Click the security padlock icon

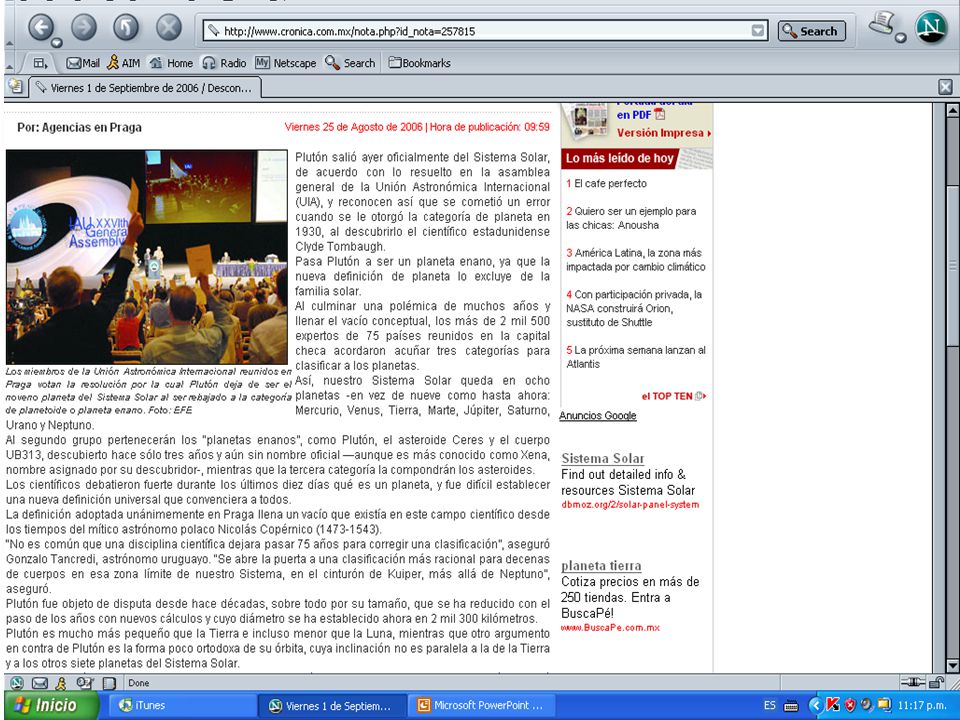coord(936,682)
